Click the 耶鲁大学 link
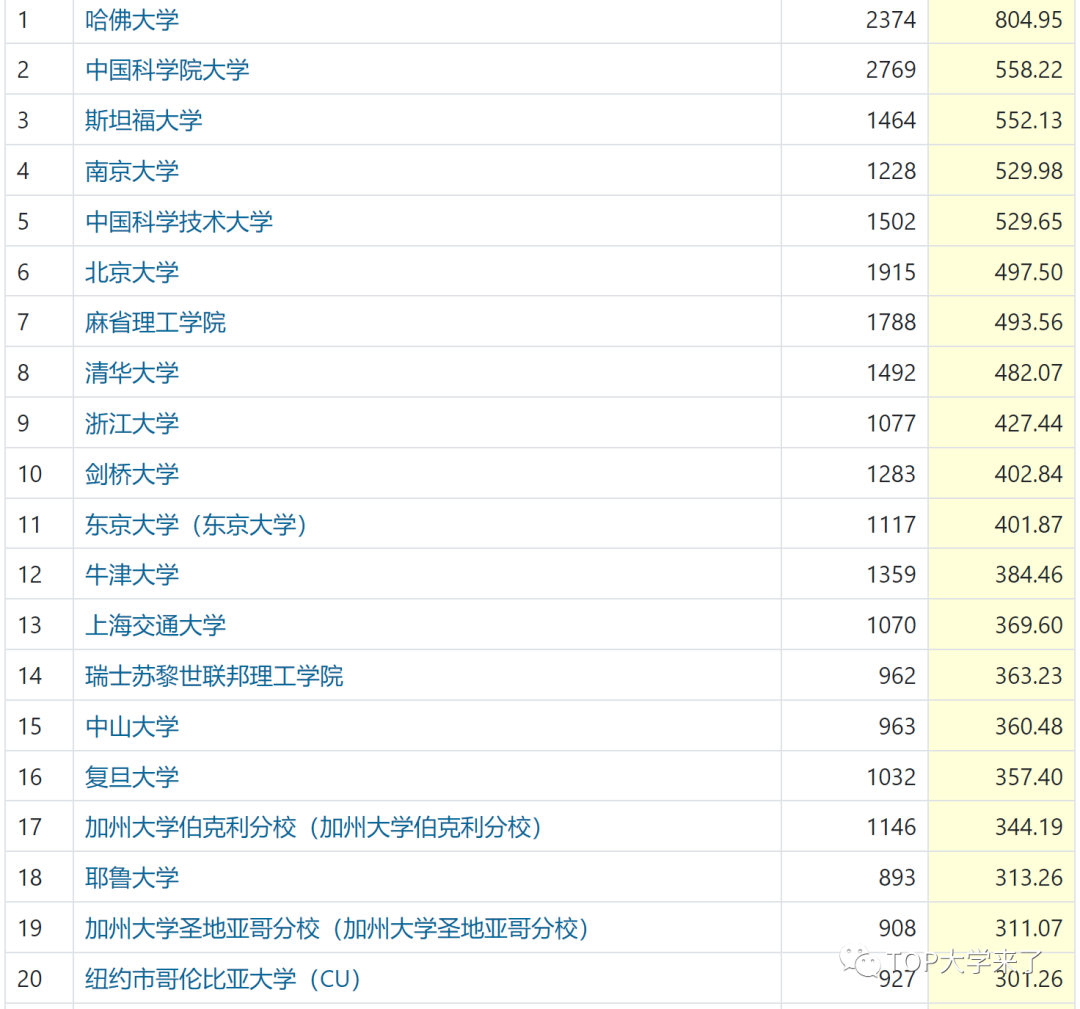 pos(132,878)
